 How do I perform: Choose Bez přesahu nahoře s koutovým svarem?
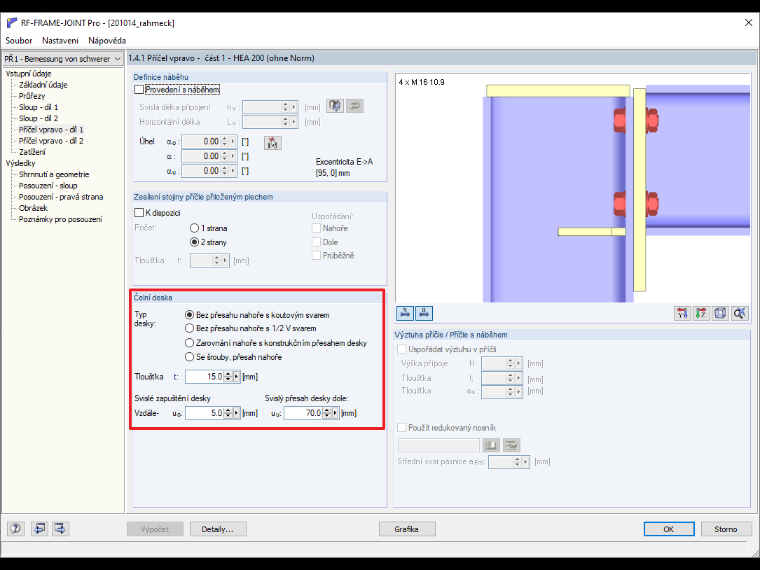tap(190, 315)
